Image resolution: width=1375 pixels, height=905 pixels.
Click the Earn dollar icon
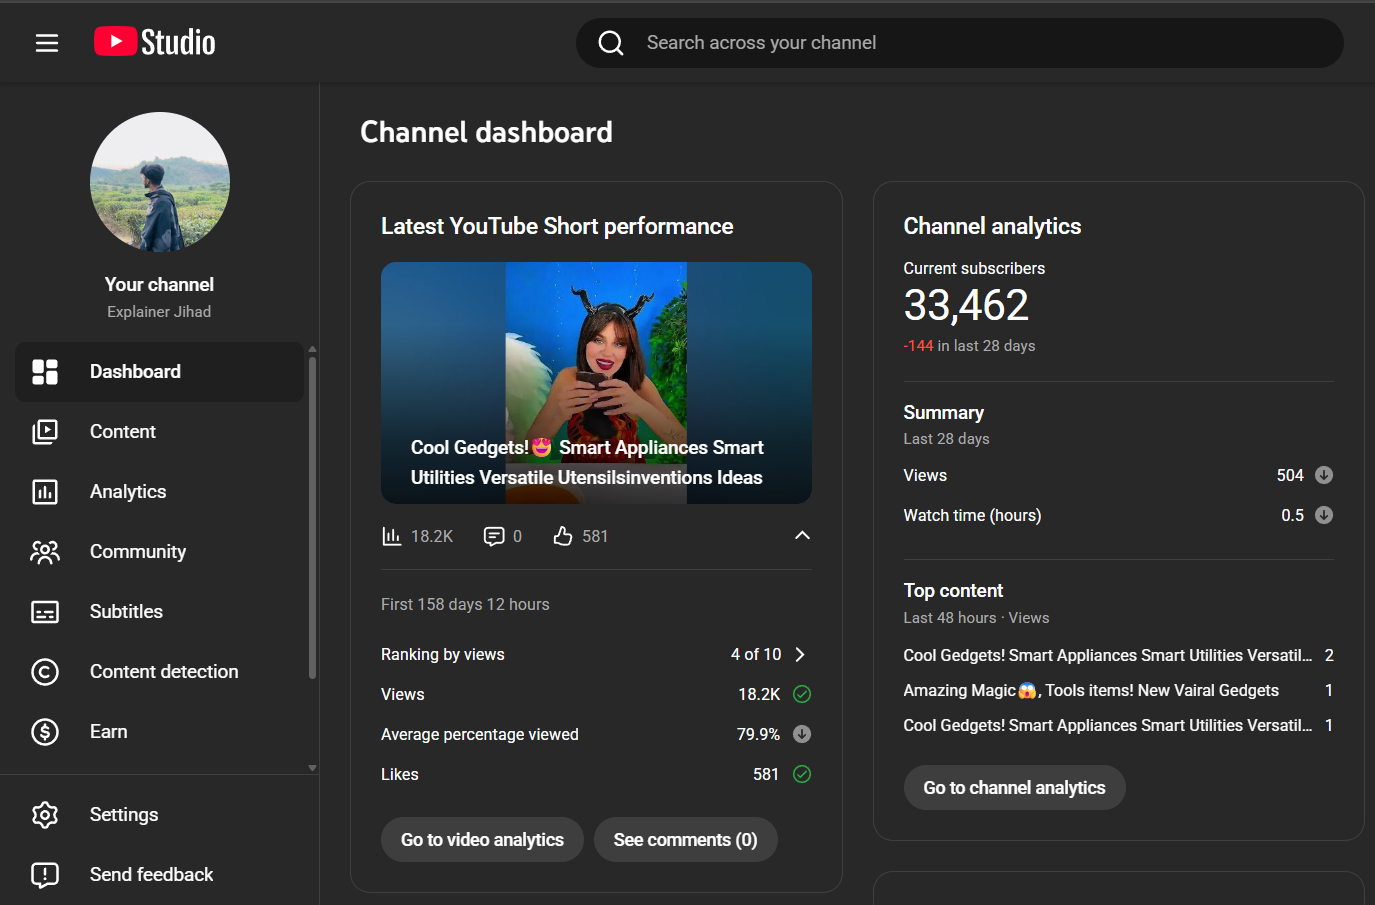(x=45, y=732)
